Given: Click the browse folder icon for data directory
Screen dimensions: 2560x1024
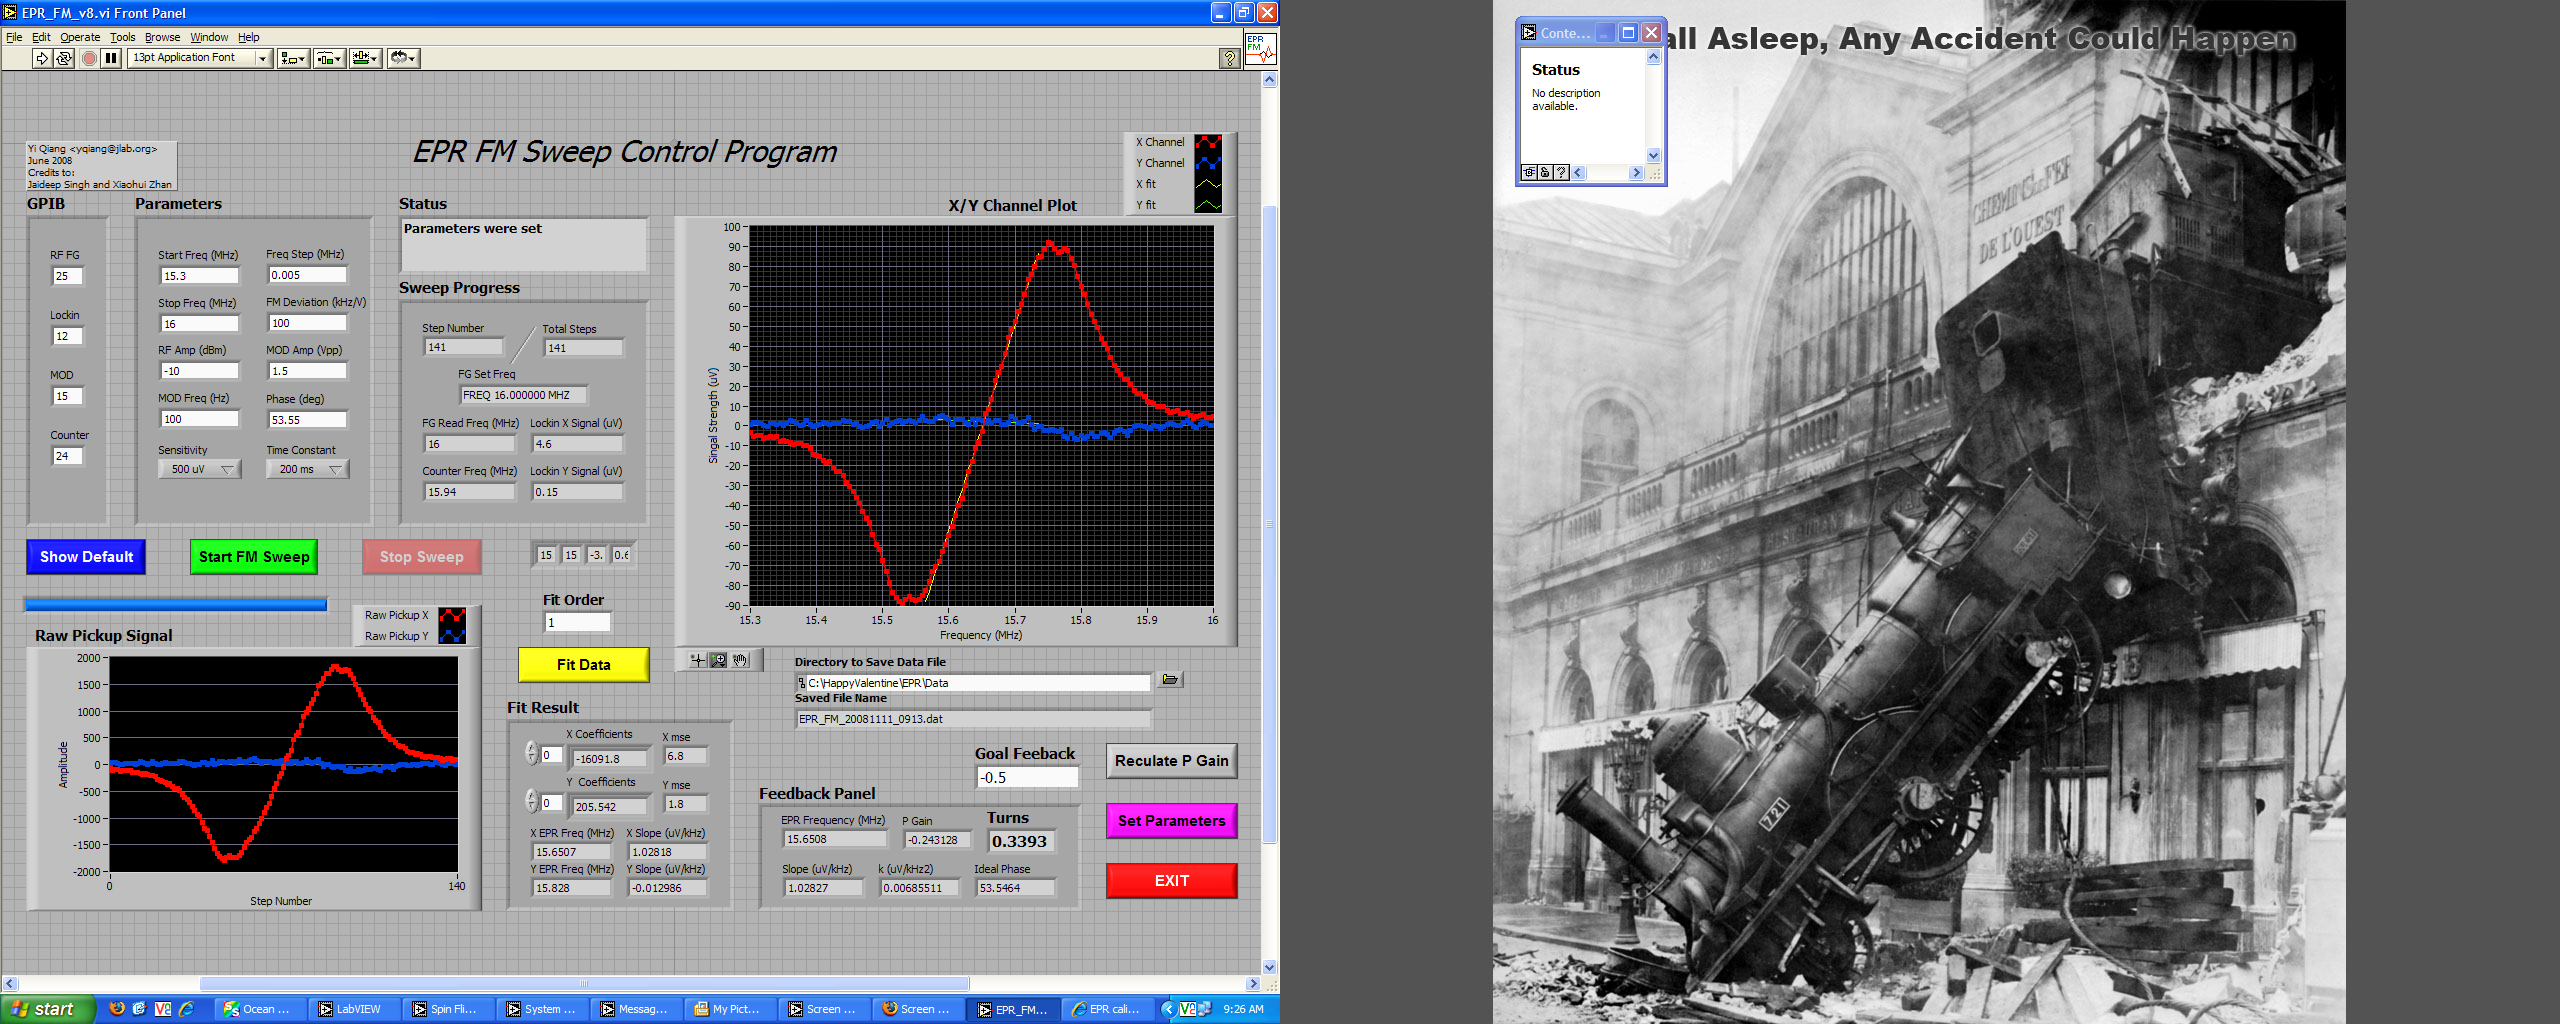Looking at the screenshot, I should click(x=1170, y=680).
